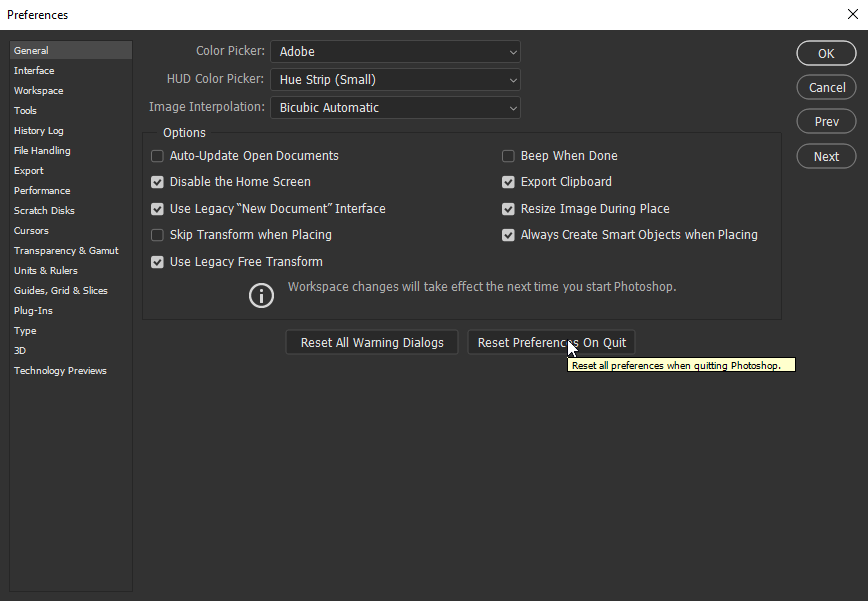
Task: Select the Scratch Disks category
Action: (x=44, y=210)
